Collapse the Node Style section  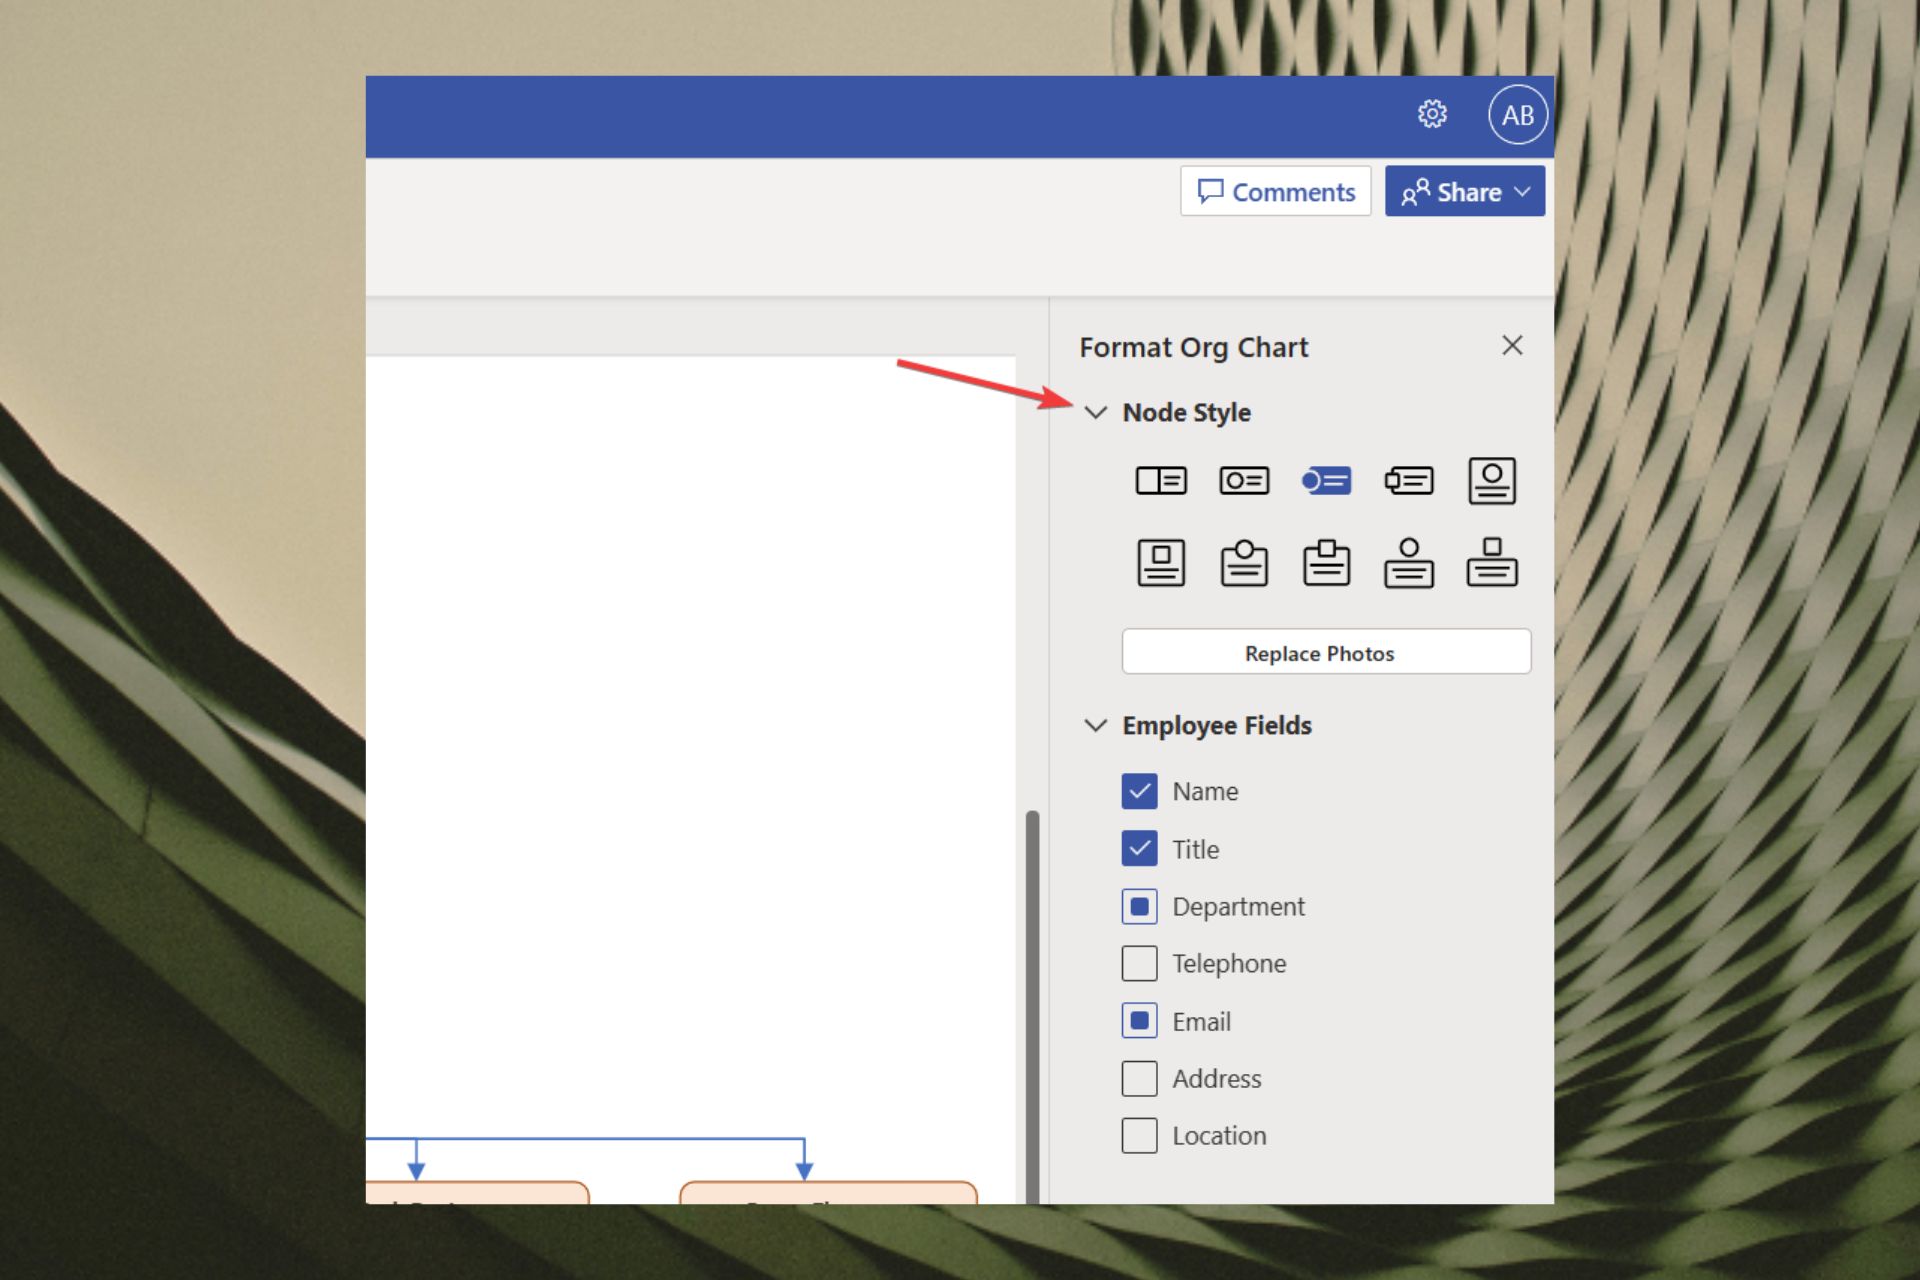click(1096, 412)
